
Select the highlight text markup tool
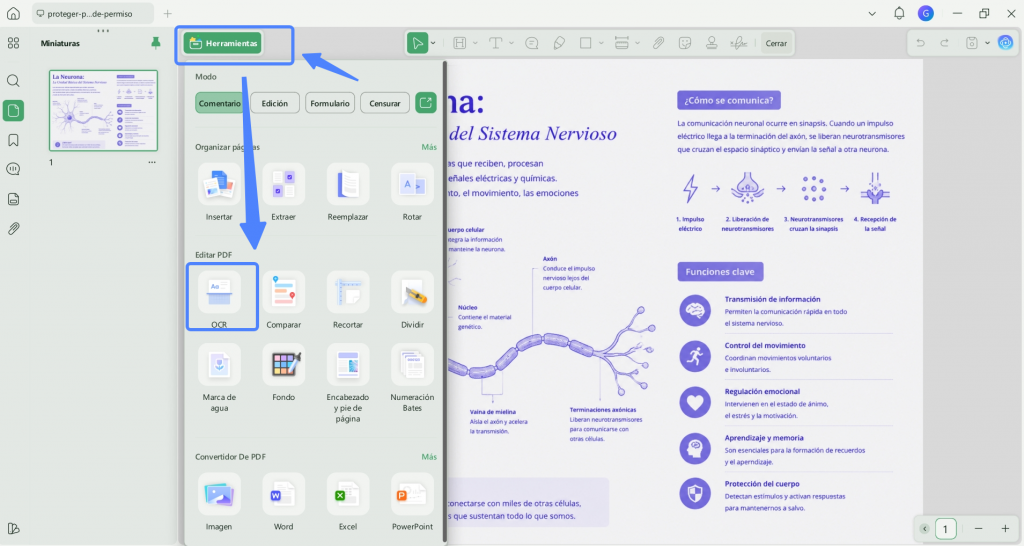tap(460, 43)
